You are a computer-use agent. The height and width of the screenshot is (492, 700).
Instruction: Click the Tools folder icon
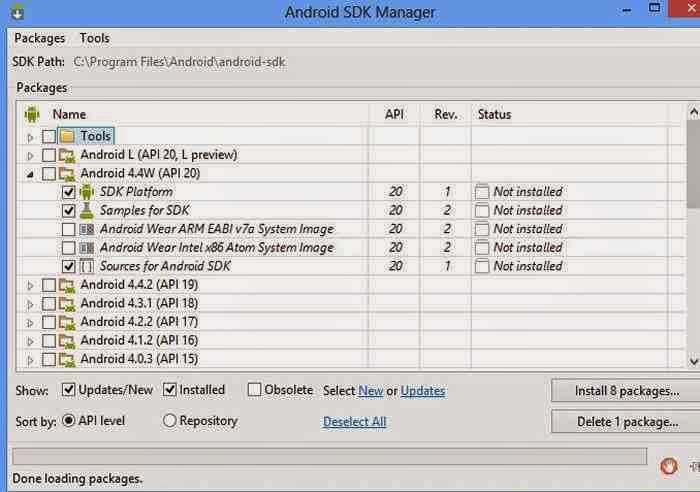[x=67, y=136]
